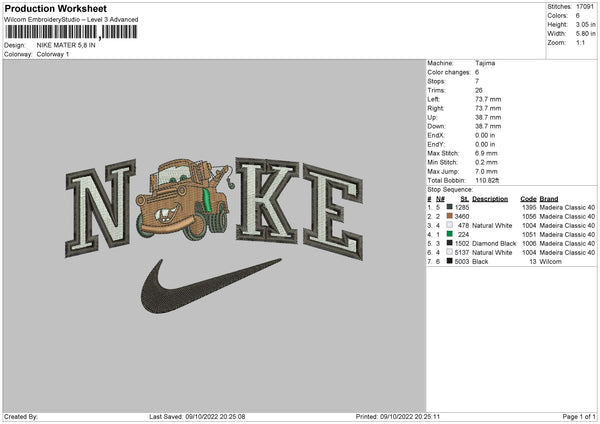
Task: Click the Trims value 26
Action: 479,90
